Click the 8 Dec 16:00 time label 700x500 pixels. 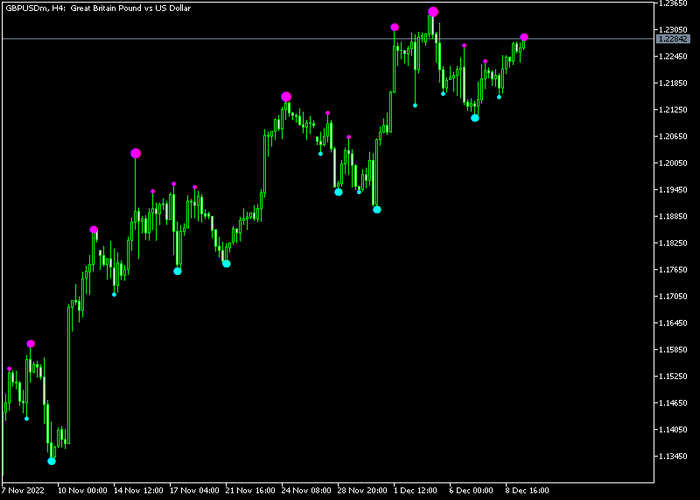[528, 490]
